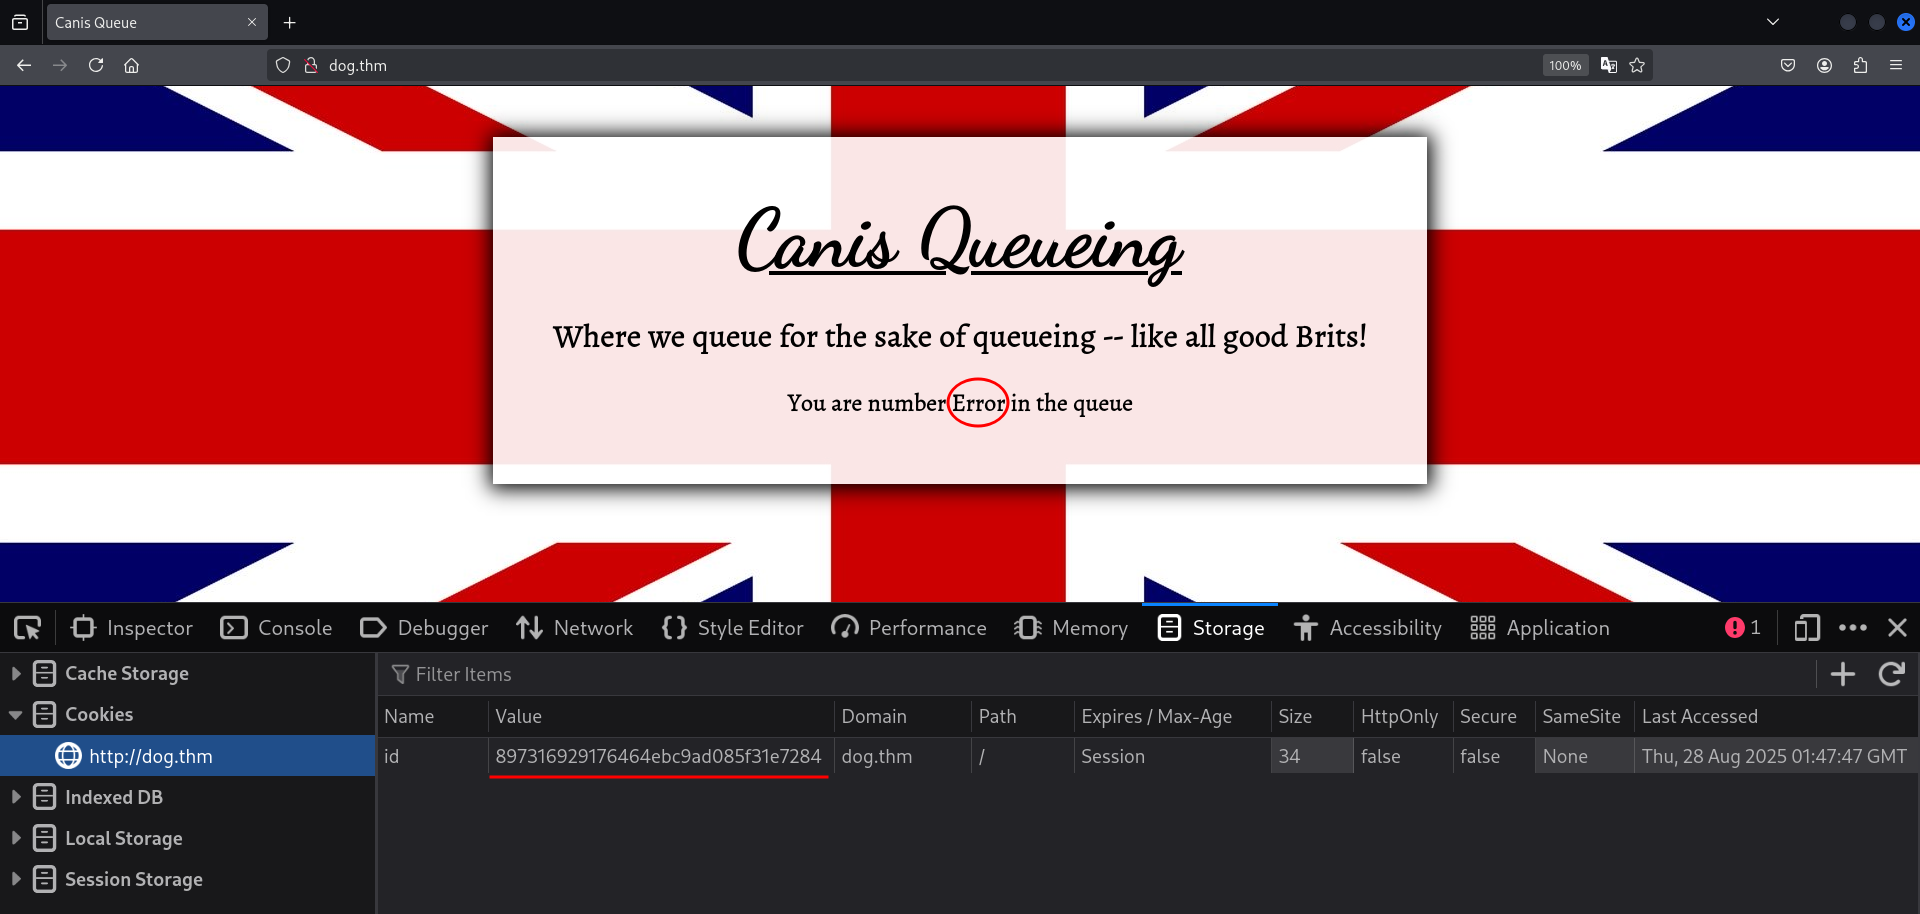
Task: Expand the Cache Storage tree node
Action: (16, 674)
